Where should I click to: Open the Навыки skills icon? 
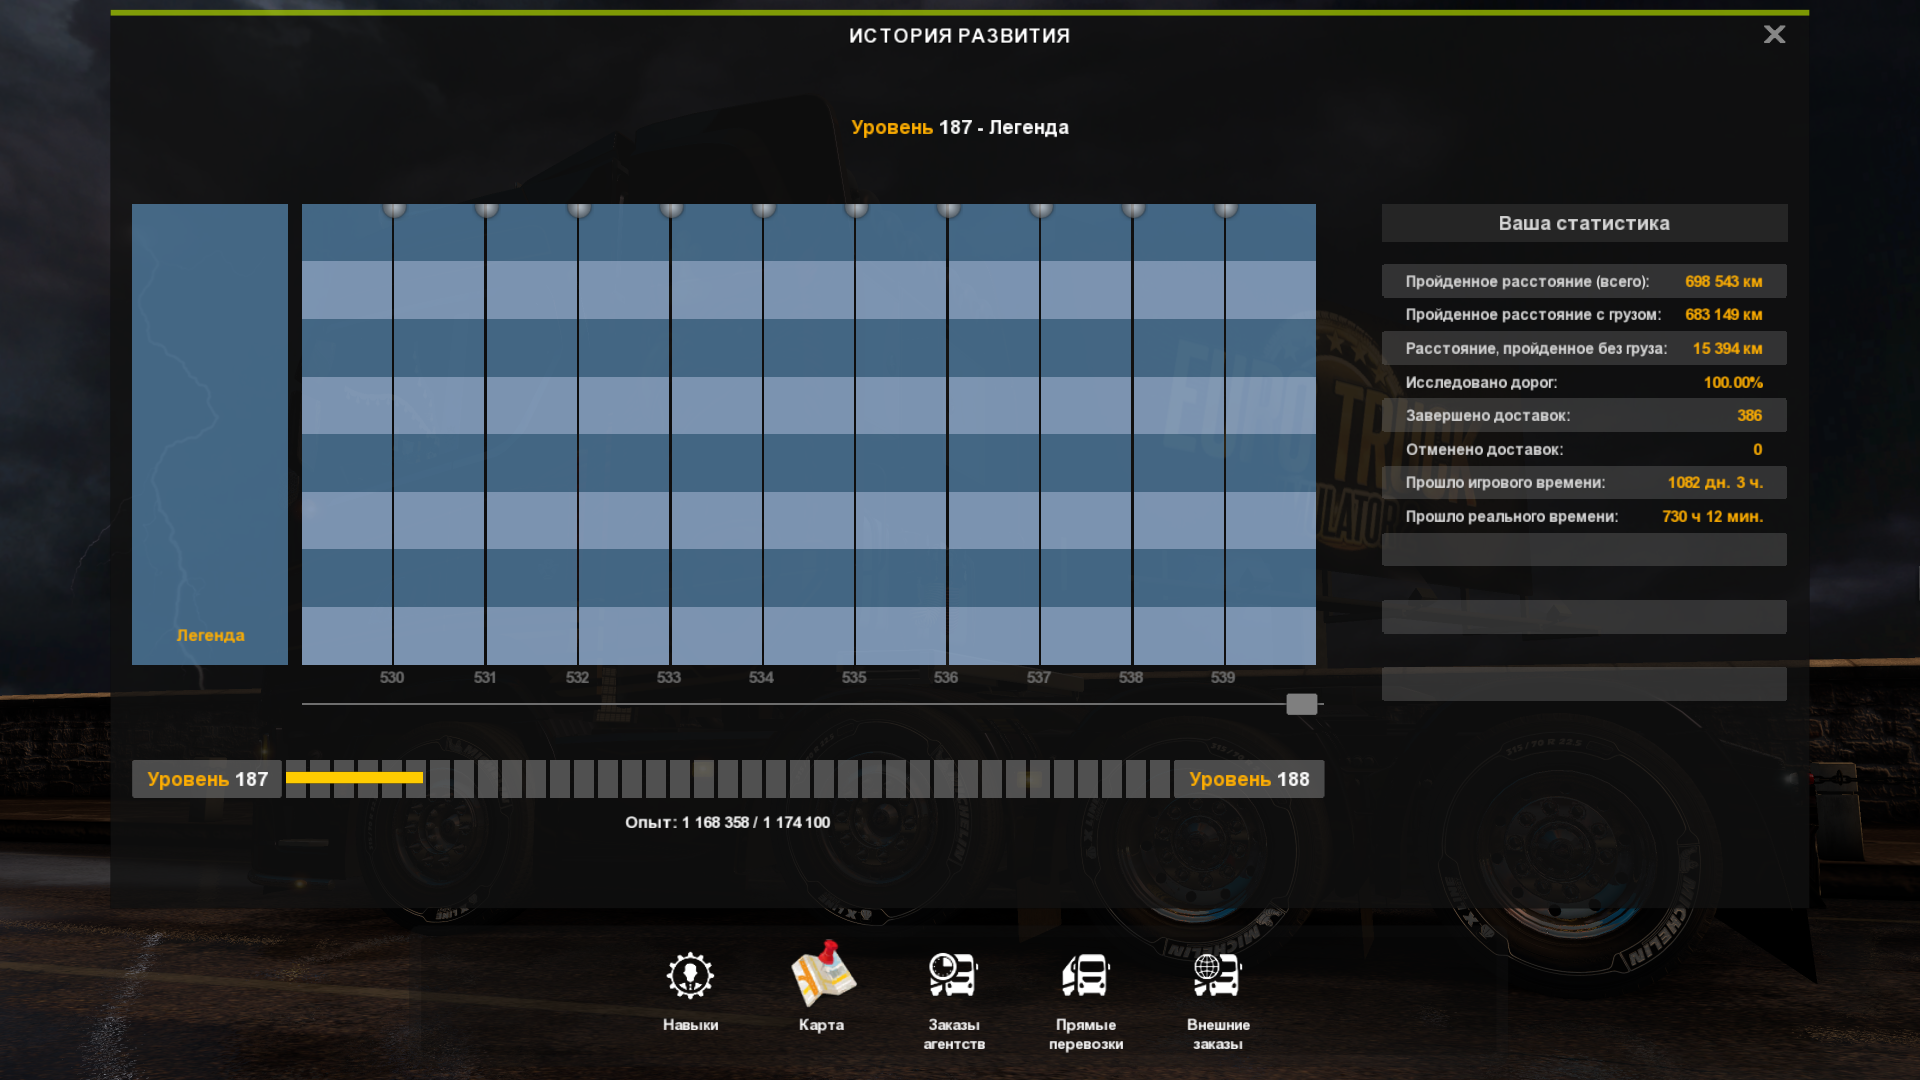tap(690, 976)
